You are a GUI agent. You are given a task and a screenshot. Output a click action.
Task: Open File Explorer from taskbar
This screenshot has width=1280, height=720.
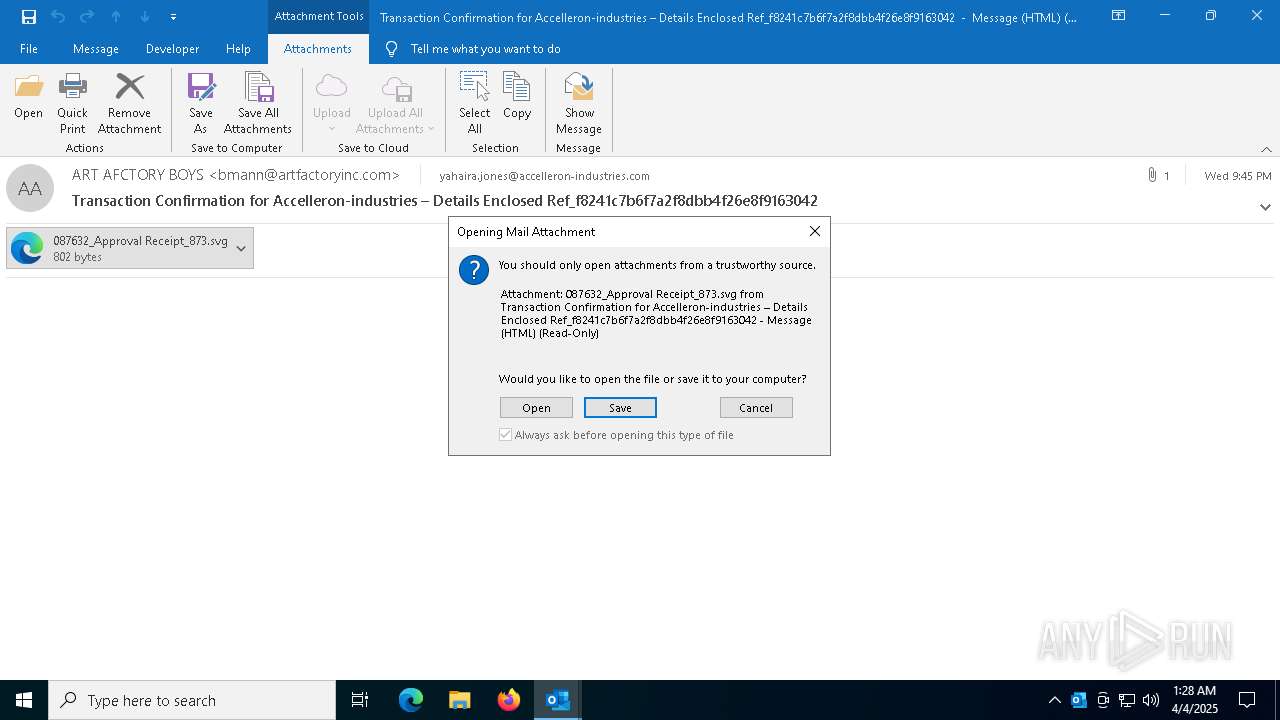click(459, 700)
